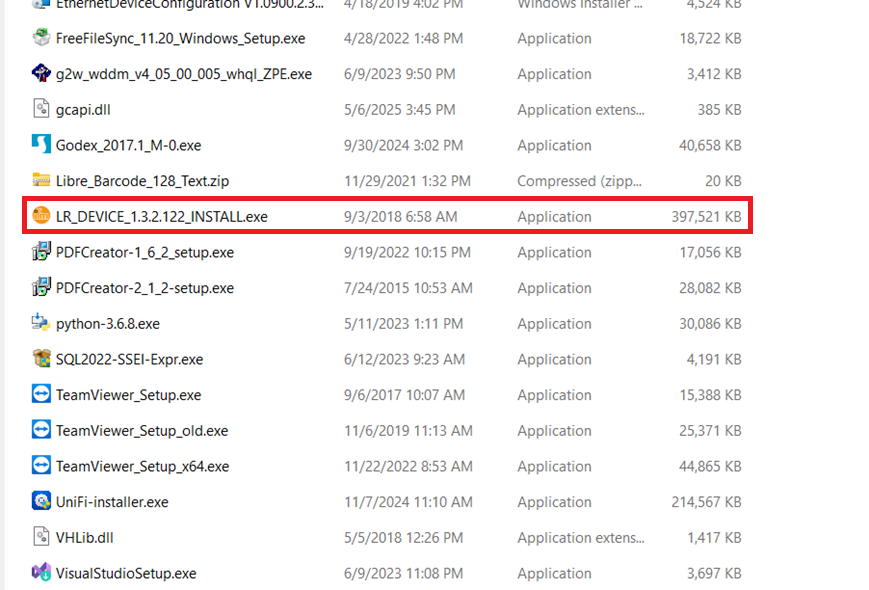Click date 11/22/2022 8:53 AM
This screenshot has height=590, width=869.
point(408,466)
